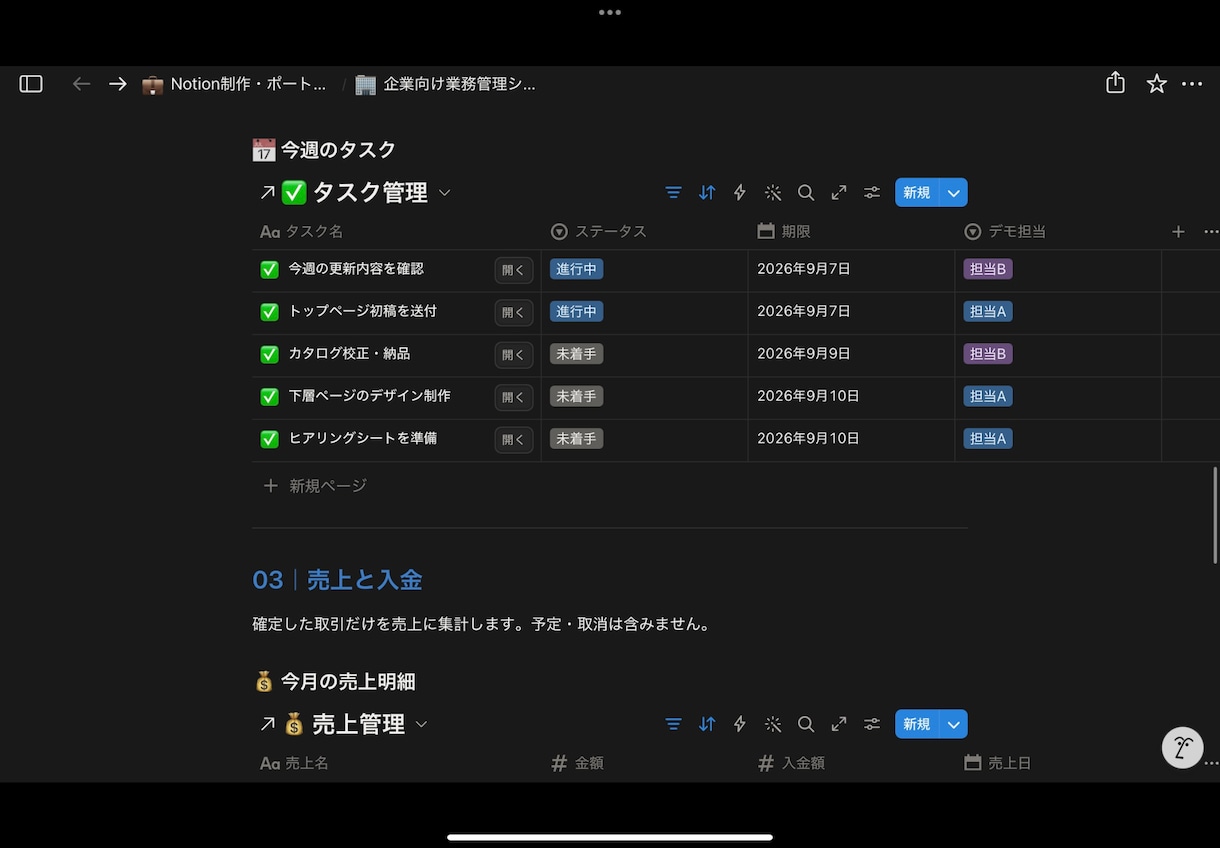This screenshot has width=1220, height=848.
Task: Create new task with 新規 button
Action: pos(917,192)
